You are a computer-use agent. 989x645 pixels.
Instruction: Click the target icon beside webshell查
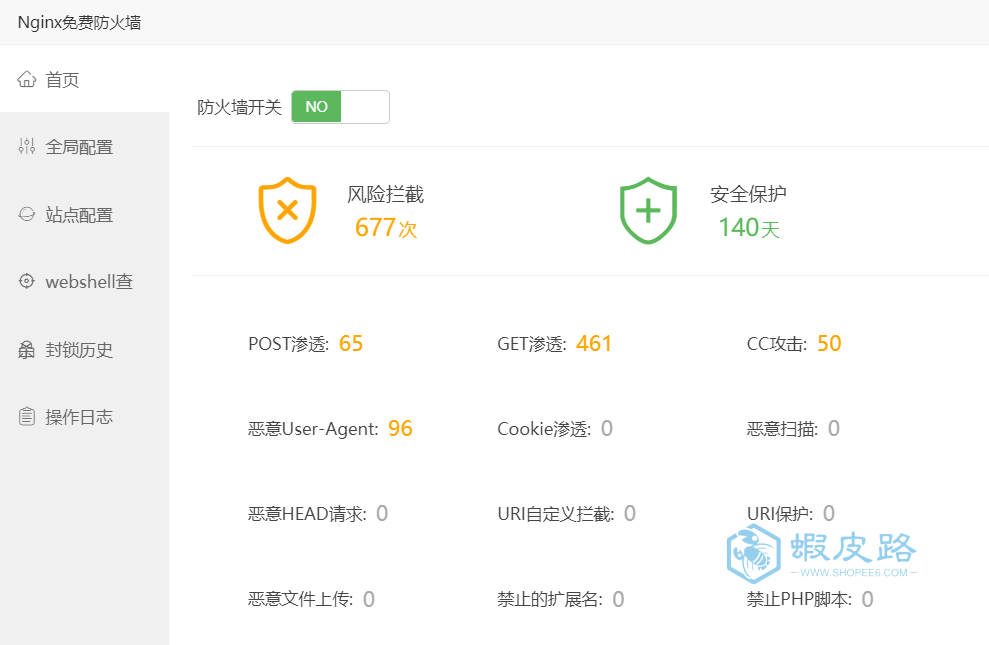(26, 281)
